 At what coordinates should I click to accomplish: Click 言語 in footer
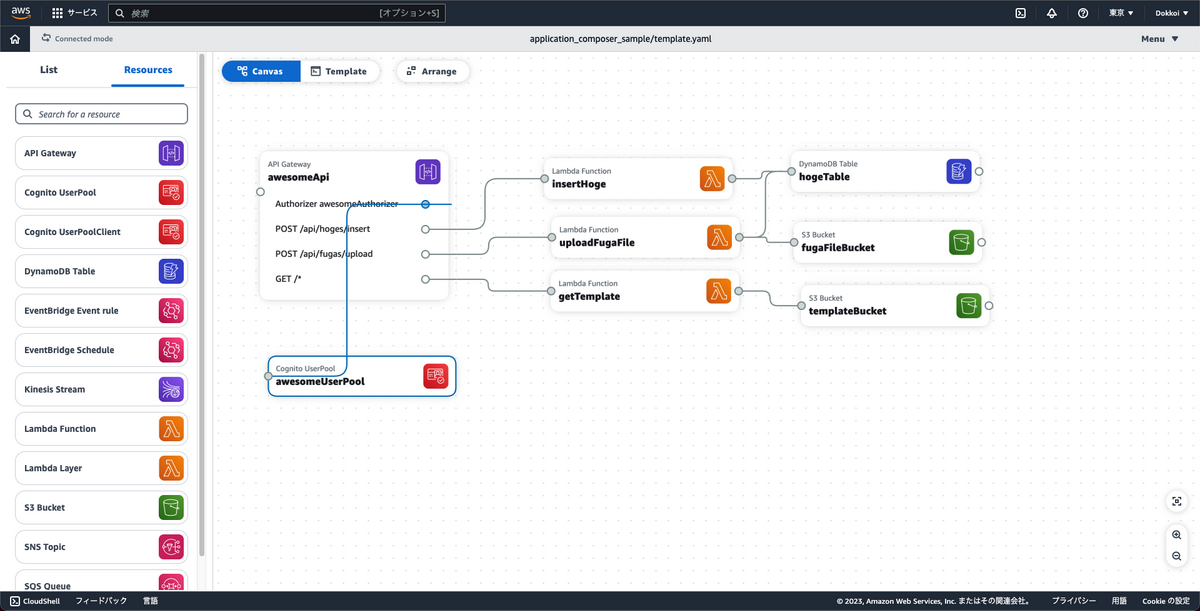(151, 601)
